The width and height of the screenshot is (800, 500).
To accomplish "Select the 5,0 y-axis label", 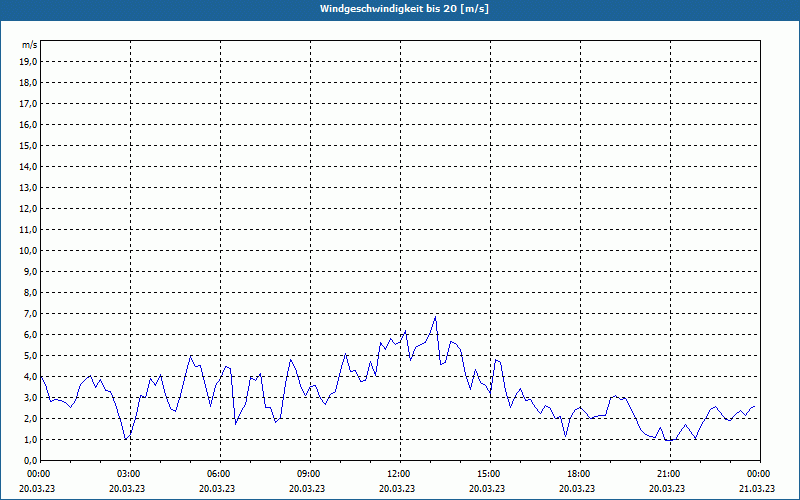I will point(30,356).
